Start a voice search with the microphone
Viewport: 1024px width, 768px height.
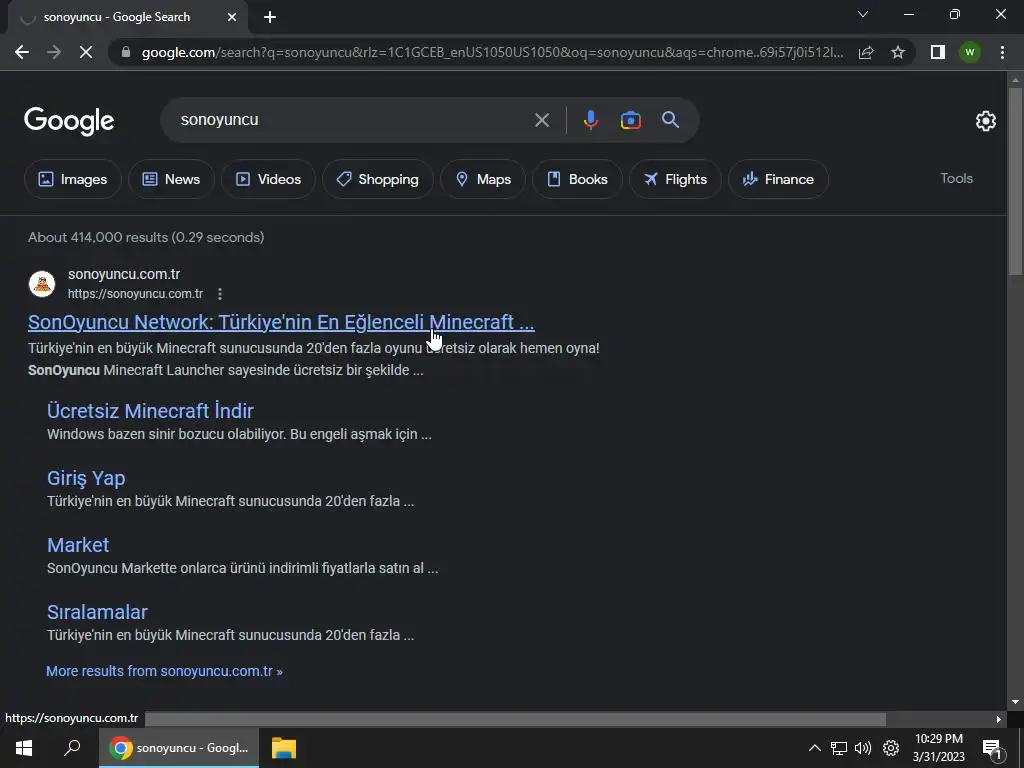pos(590,120)
